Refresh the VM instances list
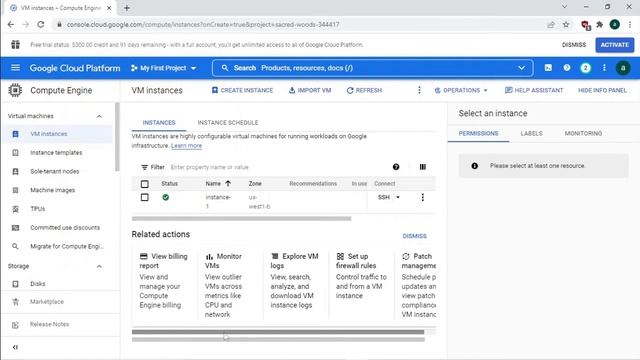640x360 pixels. point(364,90)
